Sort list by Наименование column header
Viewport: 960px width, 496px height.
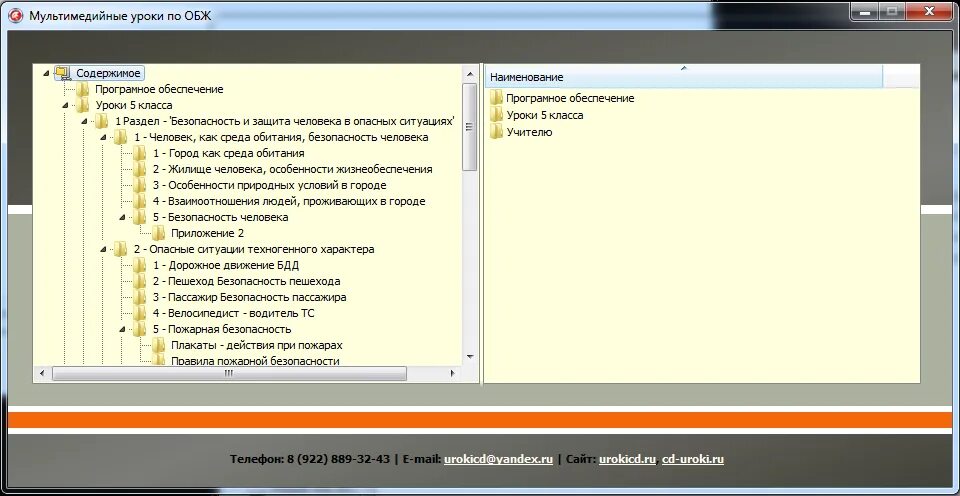click(x=684, y=77)
